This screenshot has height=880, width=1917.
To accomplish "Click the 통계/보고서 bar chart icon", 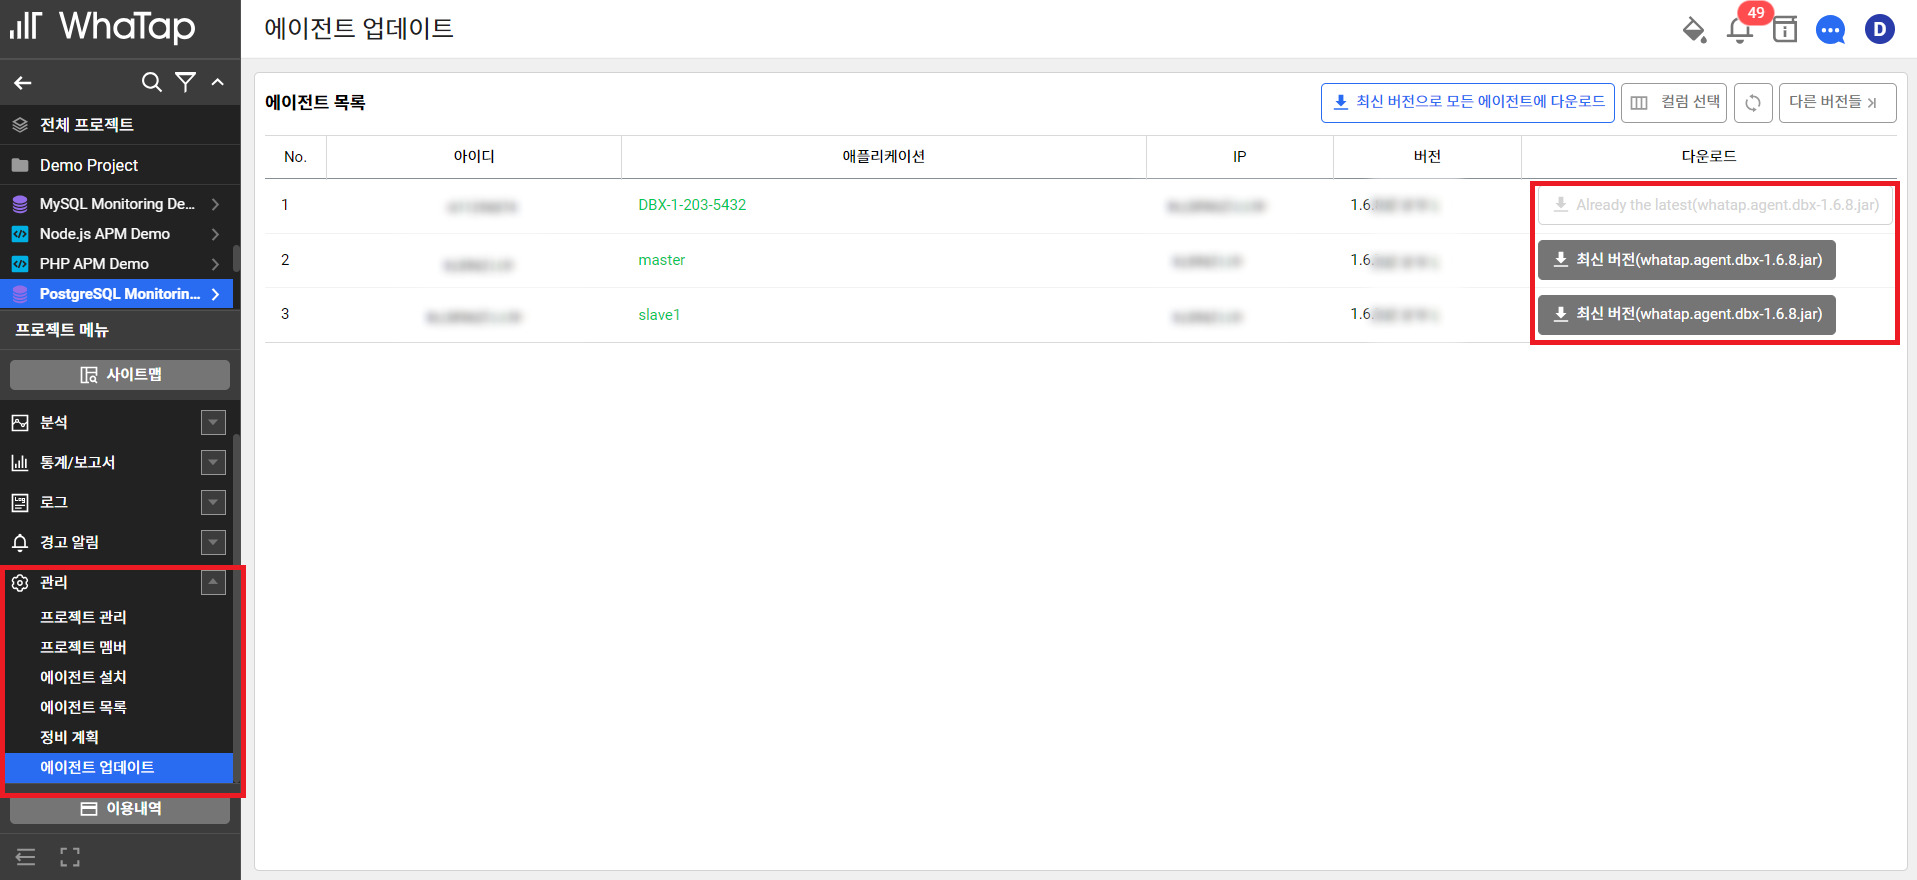I will click(x=20, y=463).
